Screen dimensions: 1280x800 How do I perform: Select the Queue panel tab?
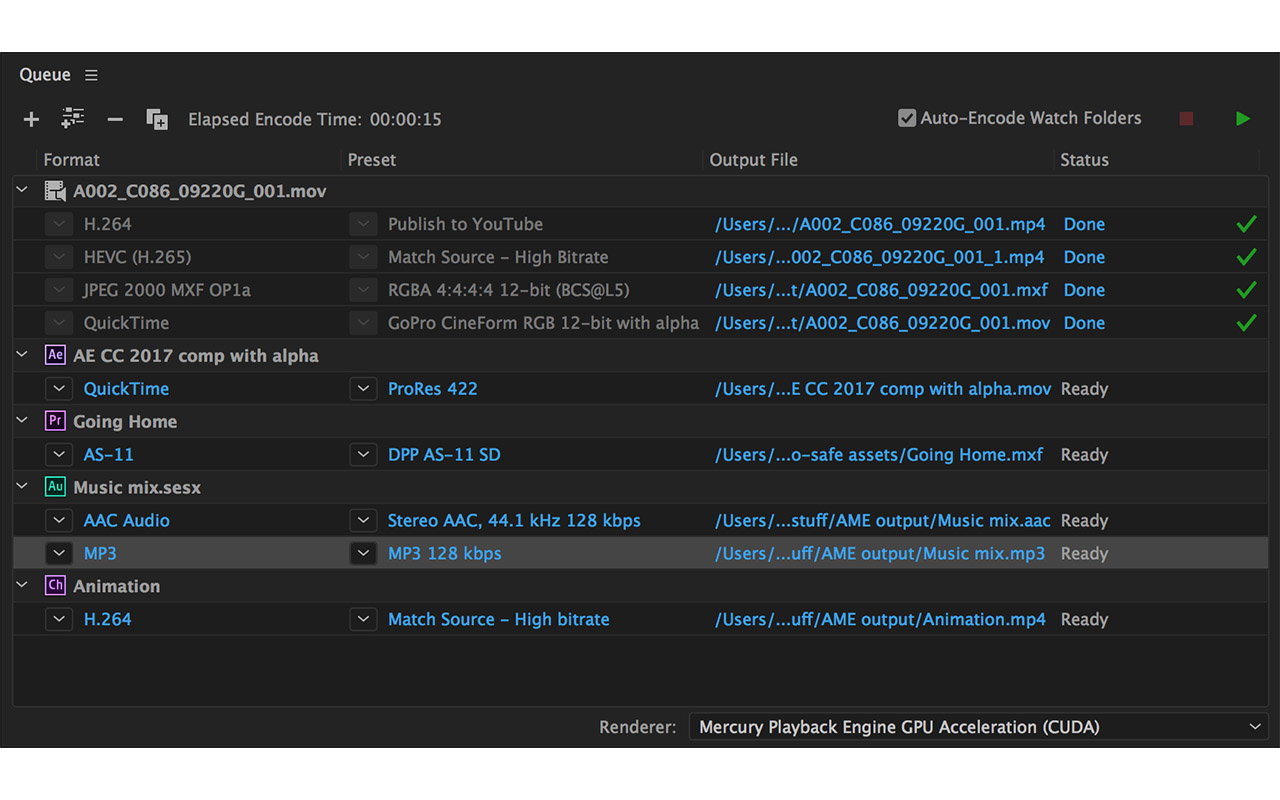[x=45, y=75]
